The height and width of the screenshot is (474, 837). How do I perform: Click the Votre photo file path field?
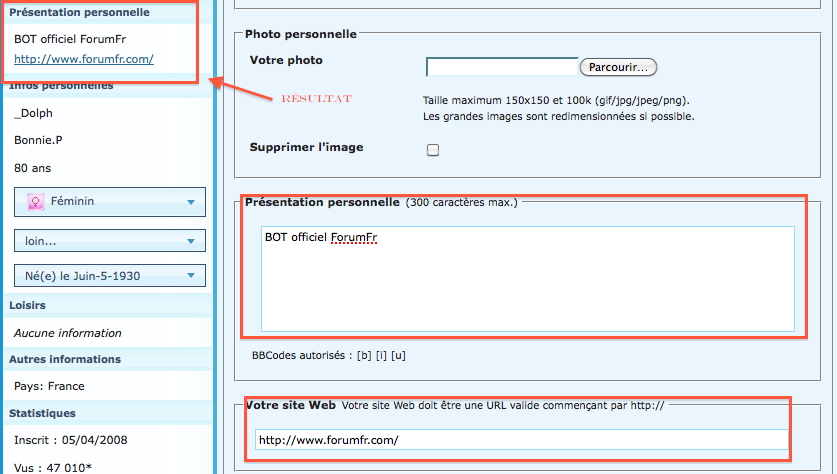click(x=502, y=67)
